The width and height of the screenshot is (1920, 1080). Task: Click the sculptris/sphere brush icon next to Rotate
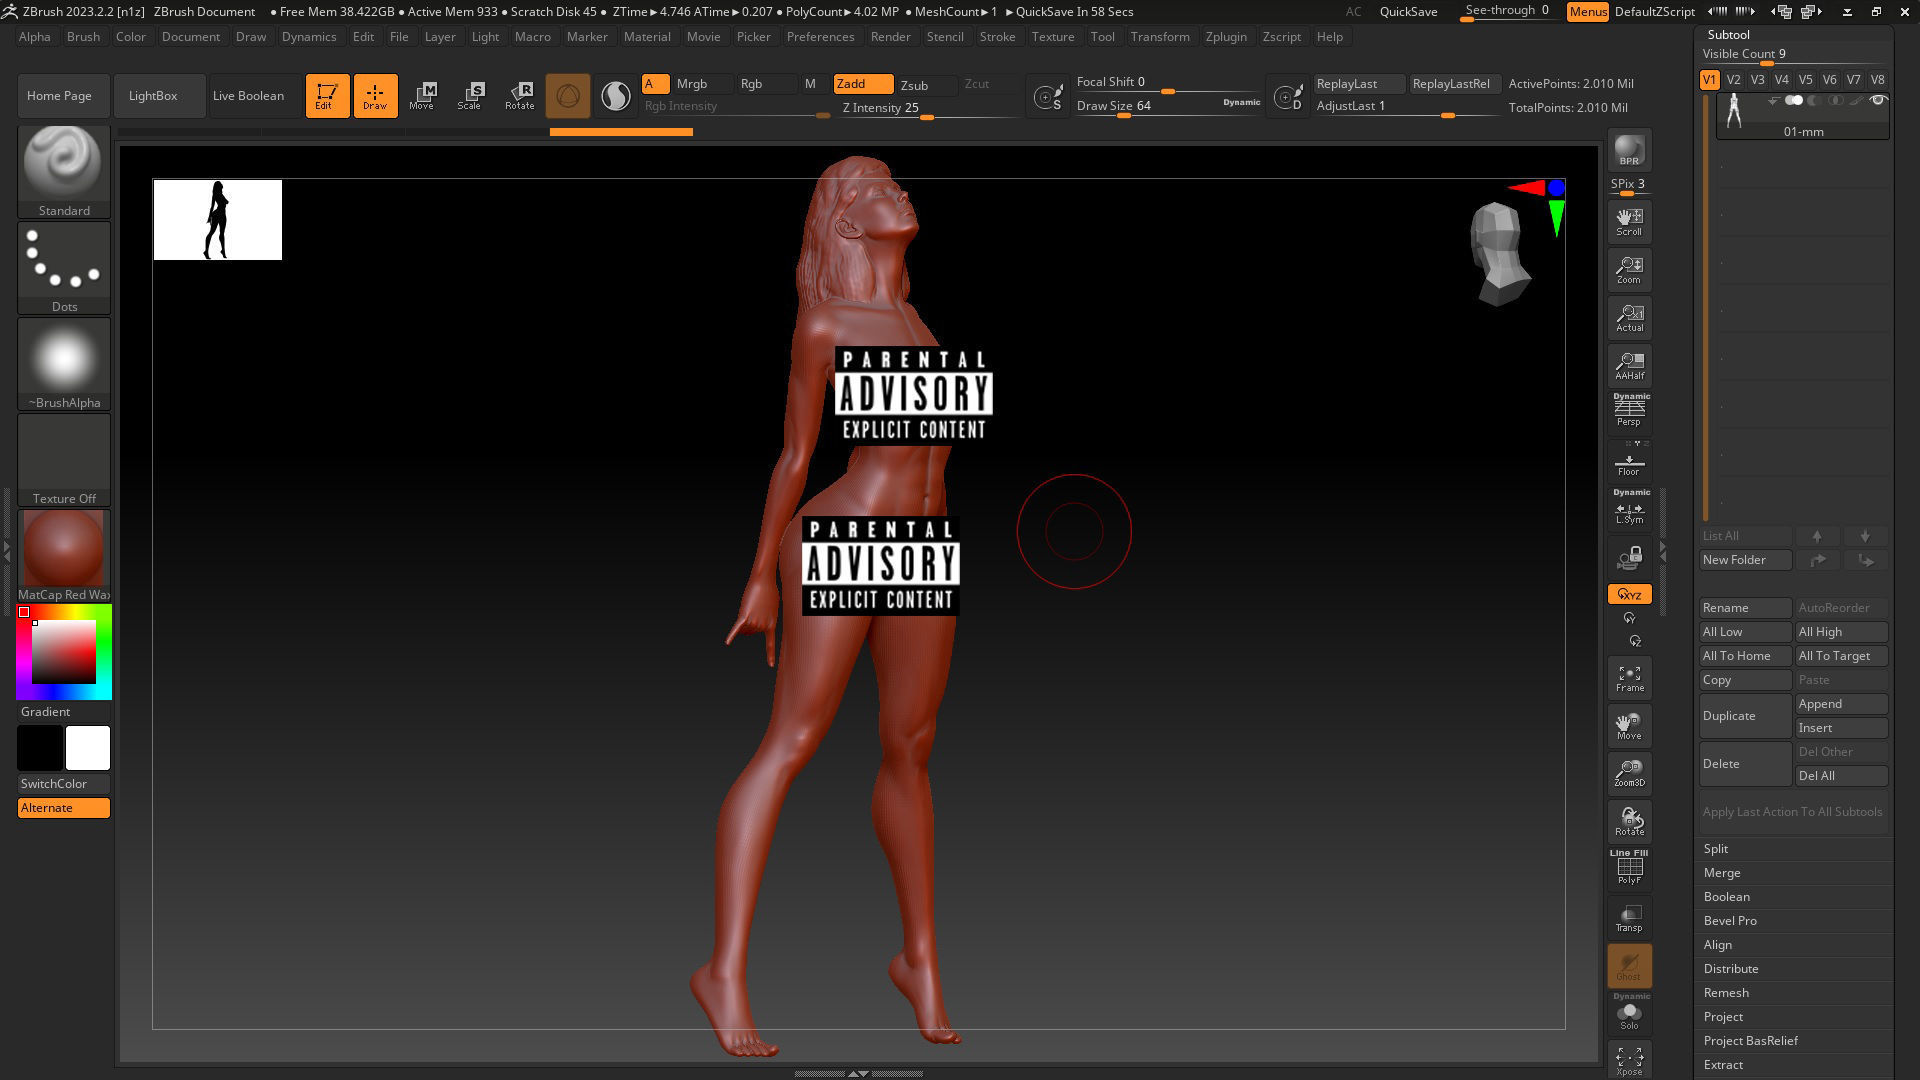click(x=568, y=96)
